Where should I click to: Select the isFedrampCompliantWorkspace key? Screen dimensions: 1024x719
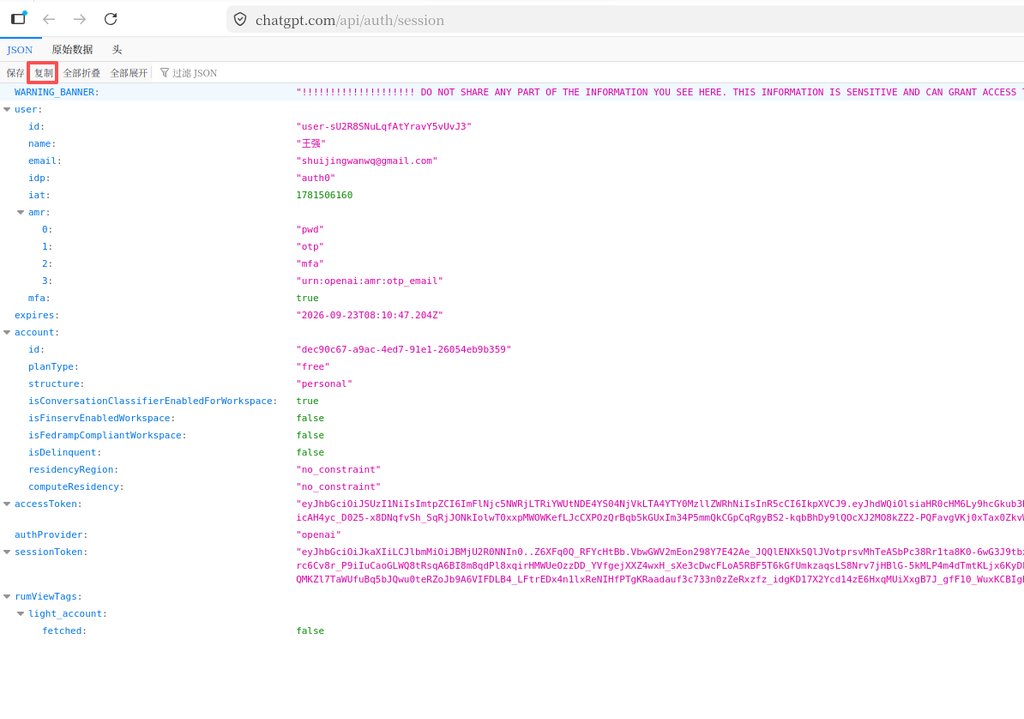coord(107,436)
